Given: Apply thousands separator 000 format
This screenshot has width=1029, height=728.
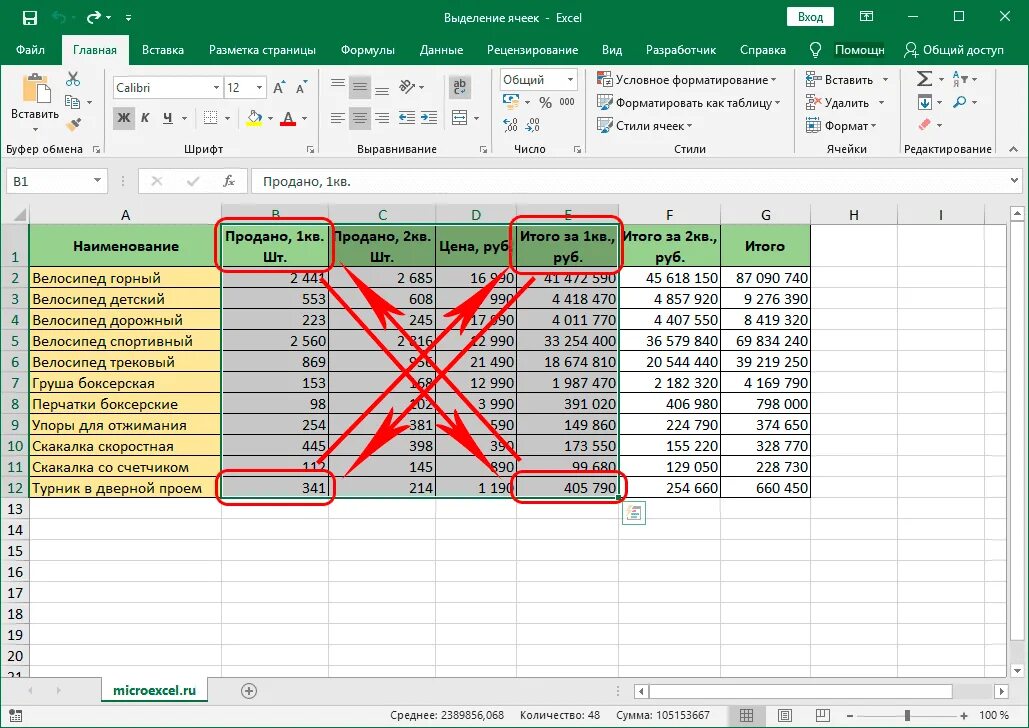Looking at the screenshot, I should click(567, 102).
